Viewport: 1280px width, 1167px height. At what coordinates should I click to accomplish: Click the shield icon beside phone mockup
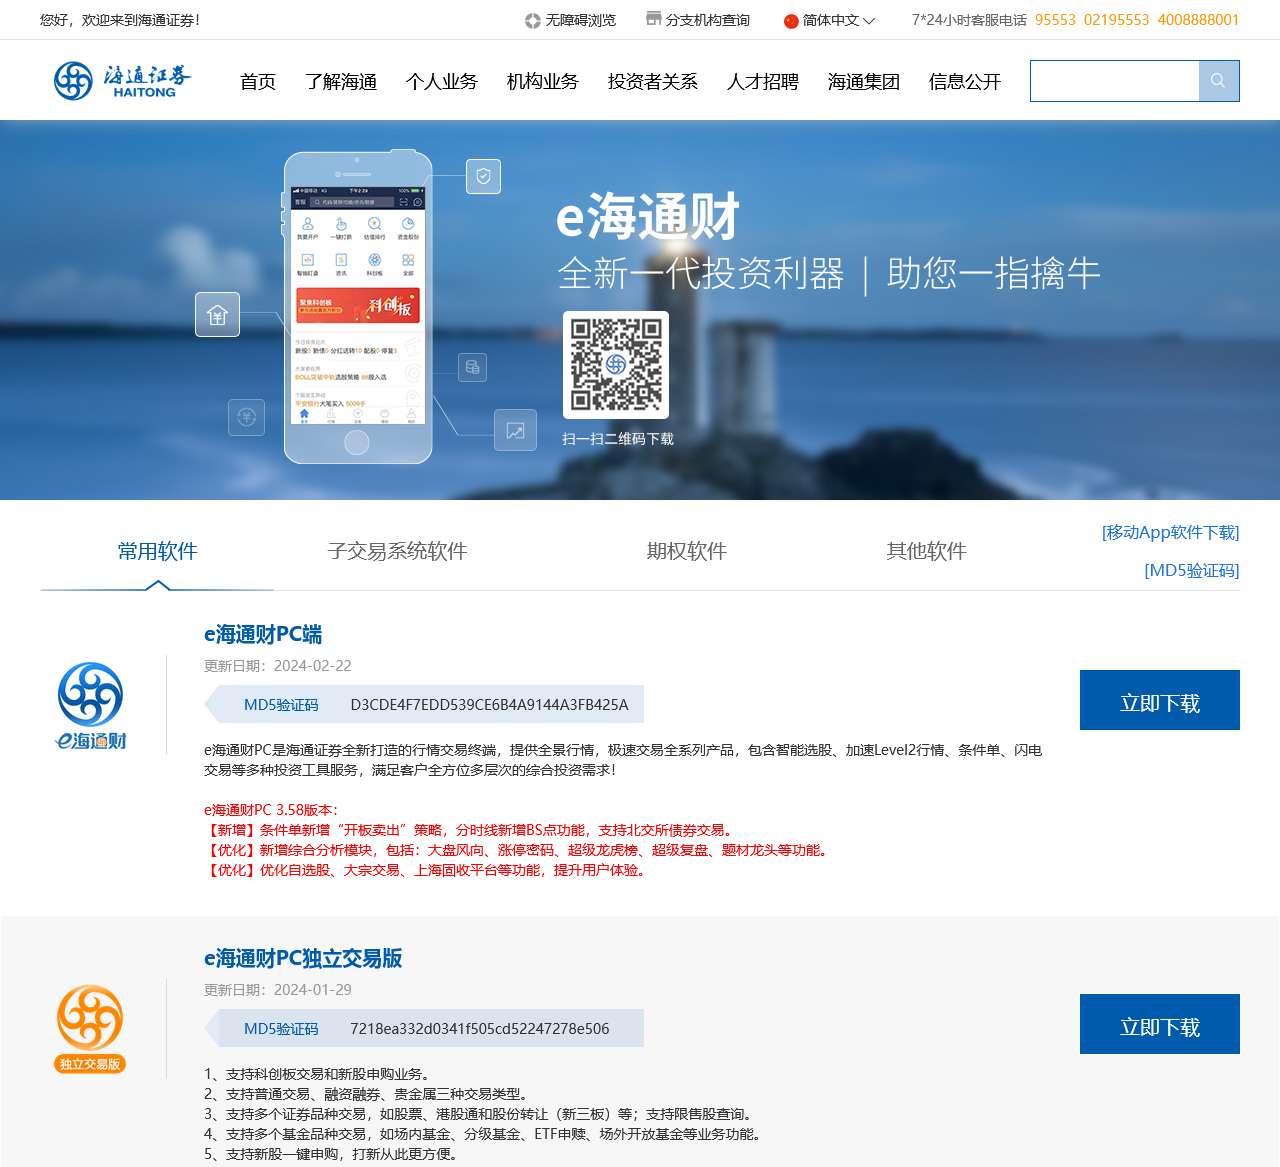click(x=484, y=177)
